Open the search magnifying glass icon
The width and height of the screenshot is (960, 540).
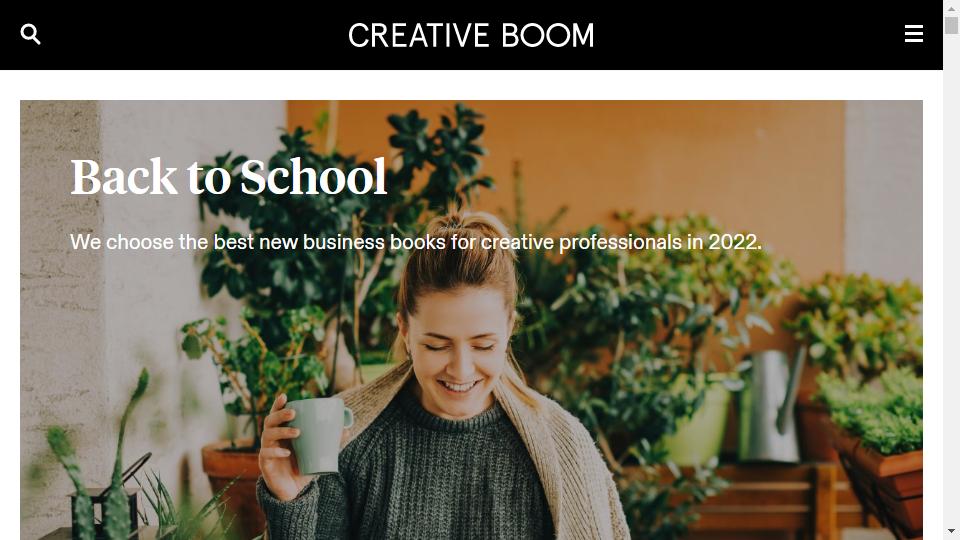31,34
